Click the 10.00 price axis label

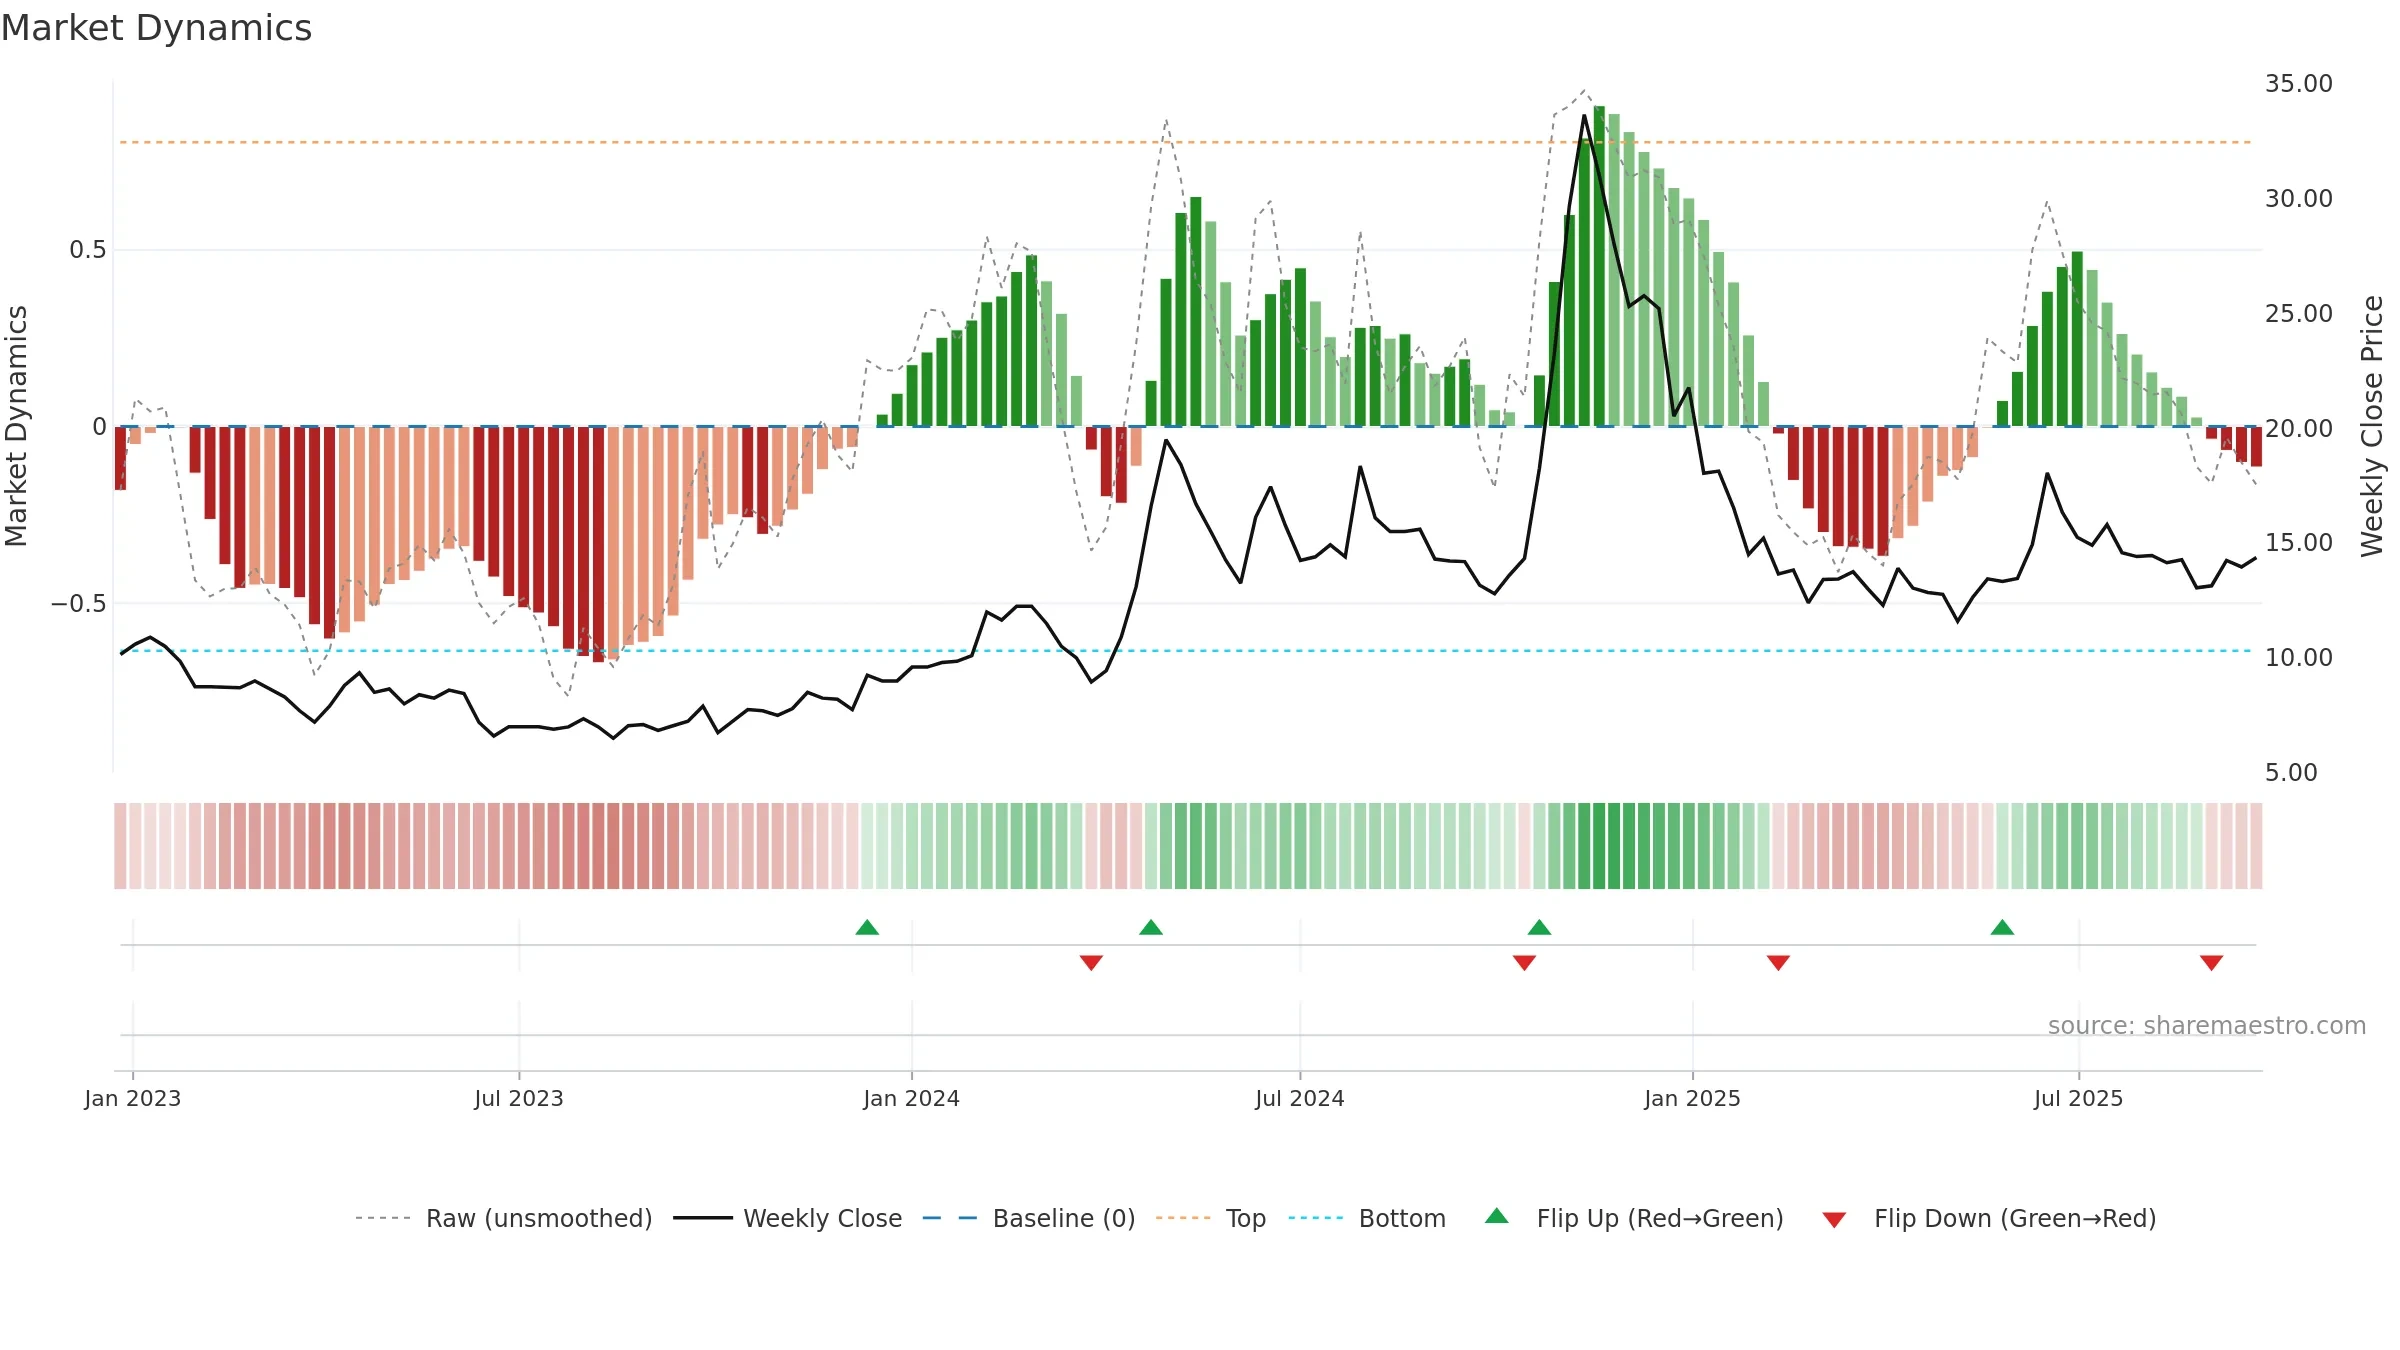tap(2299, 657)
